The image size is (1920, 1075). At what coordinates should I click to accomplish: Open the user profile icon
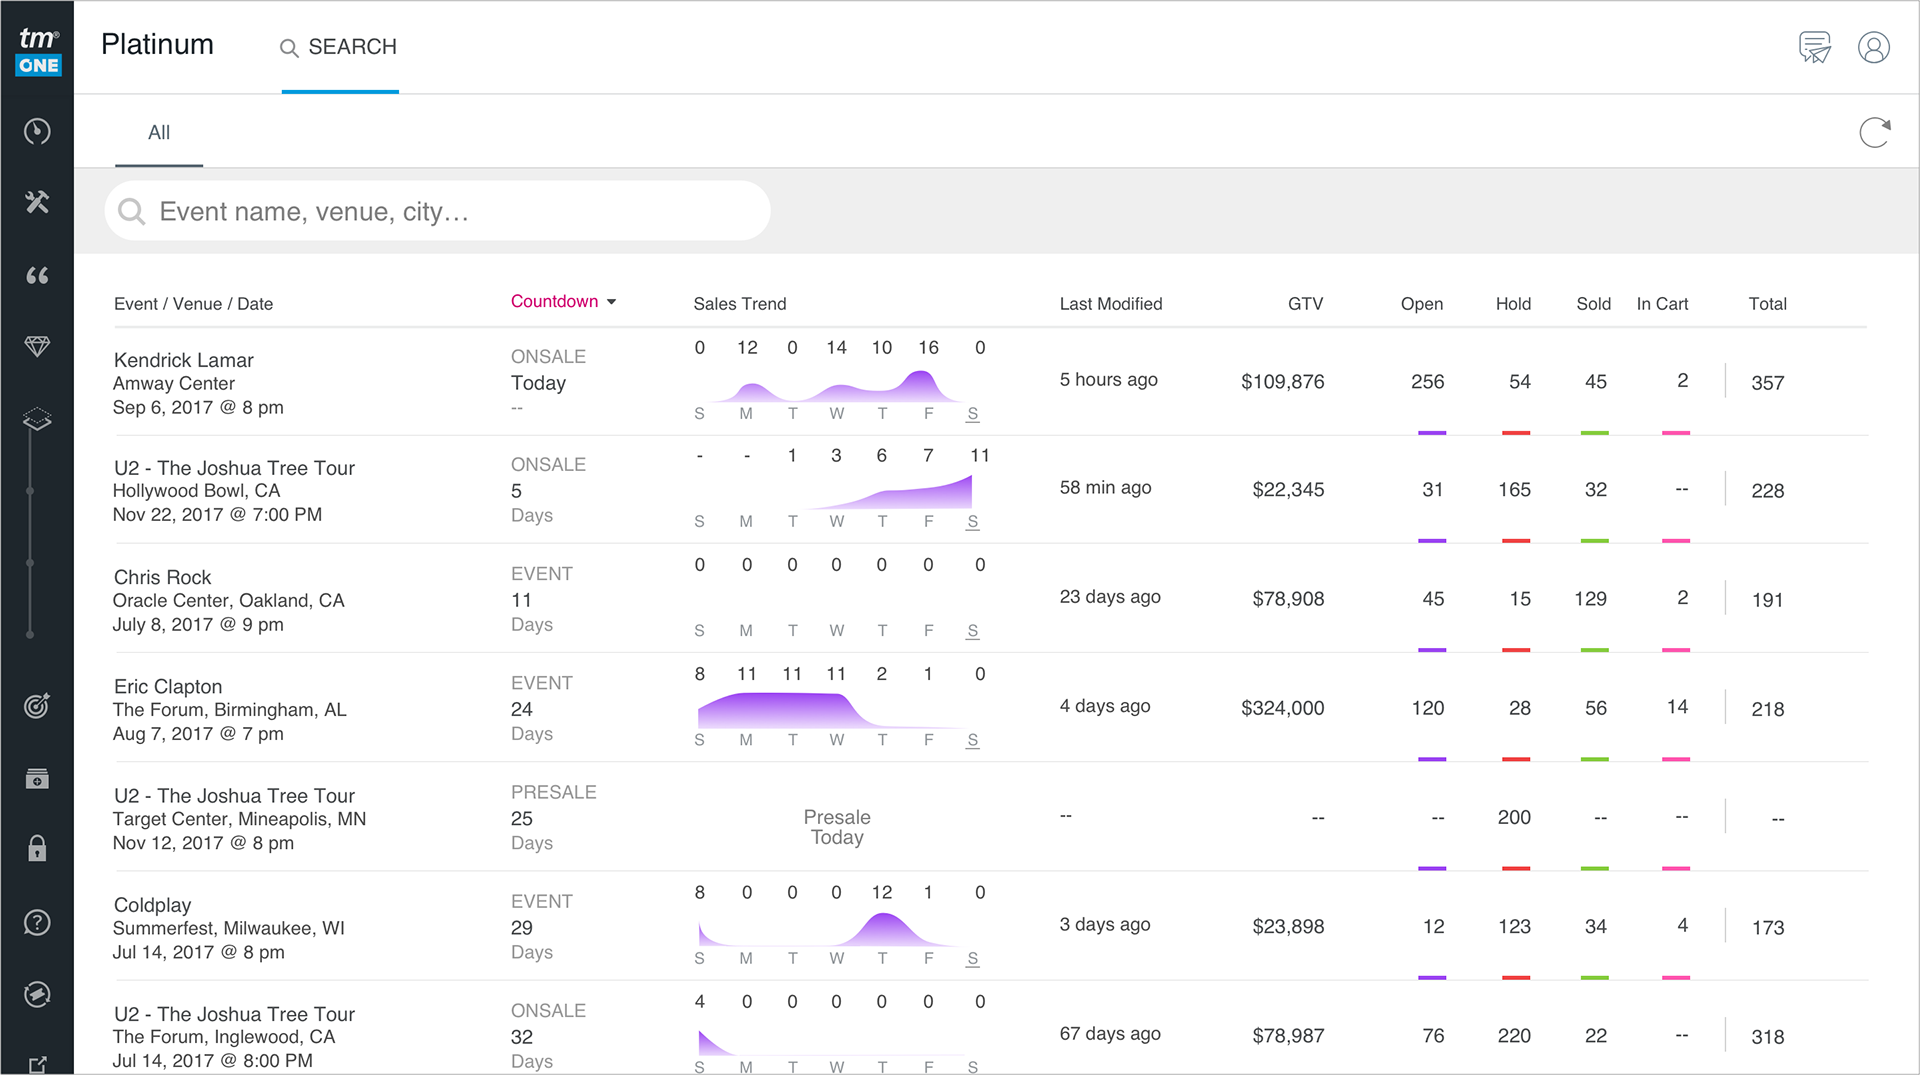tap(1874, 47)
